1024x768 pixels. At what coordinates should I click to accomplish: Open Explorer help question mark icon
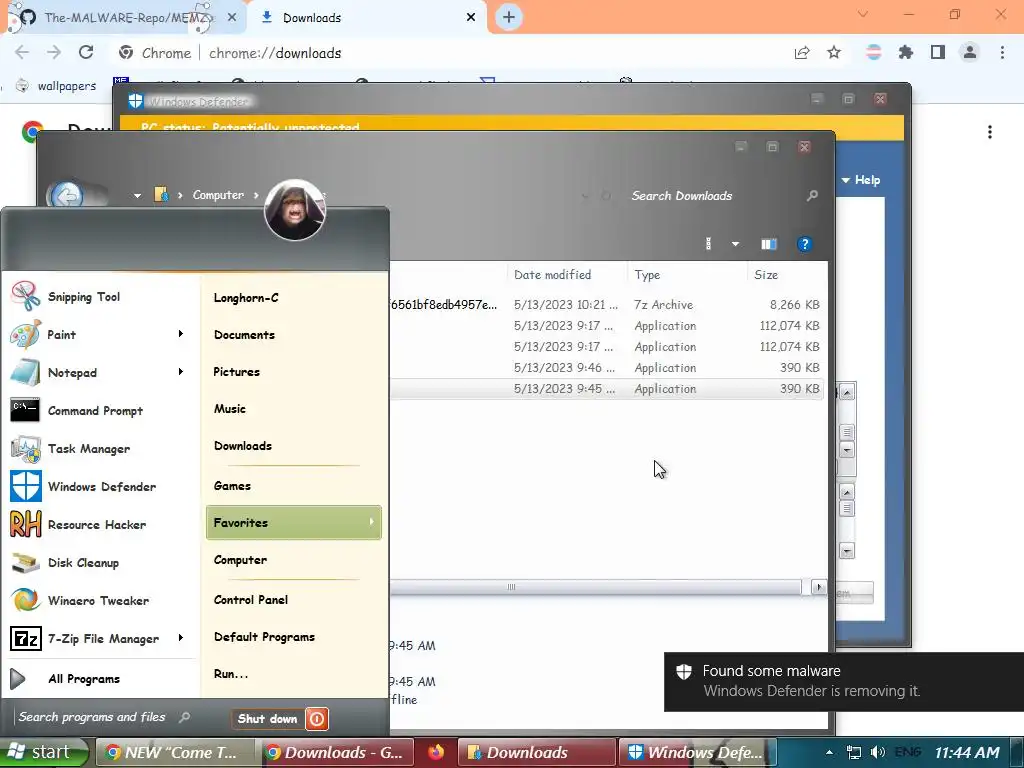coord(805,244)
